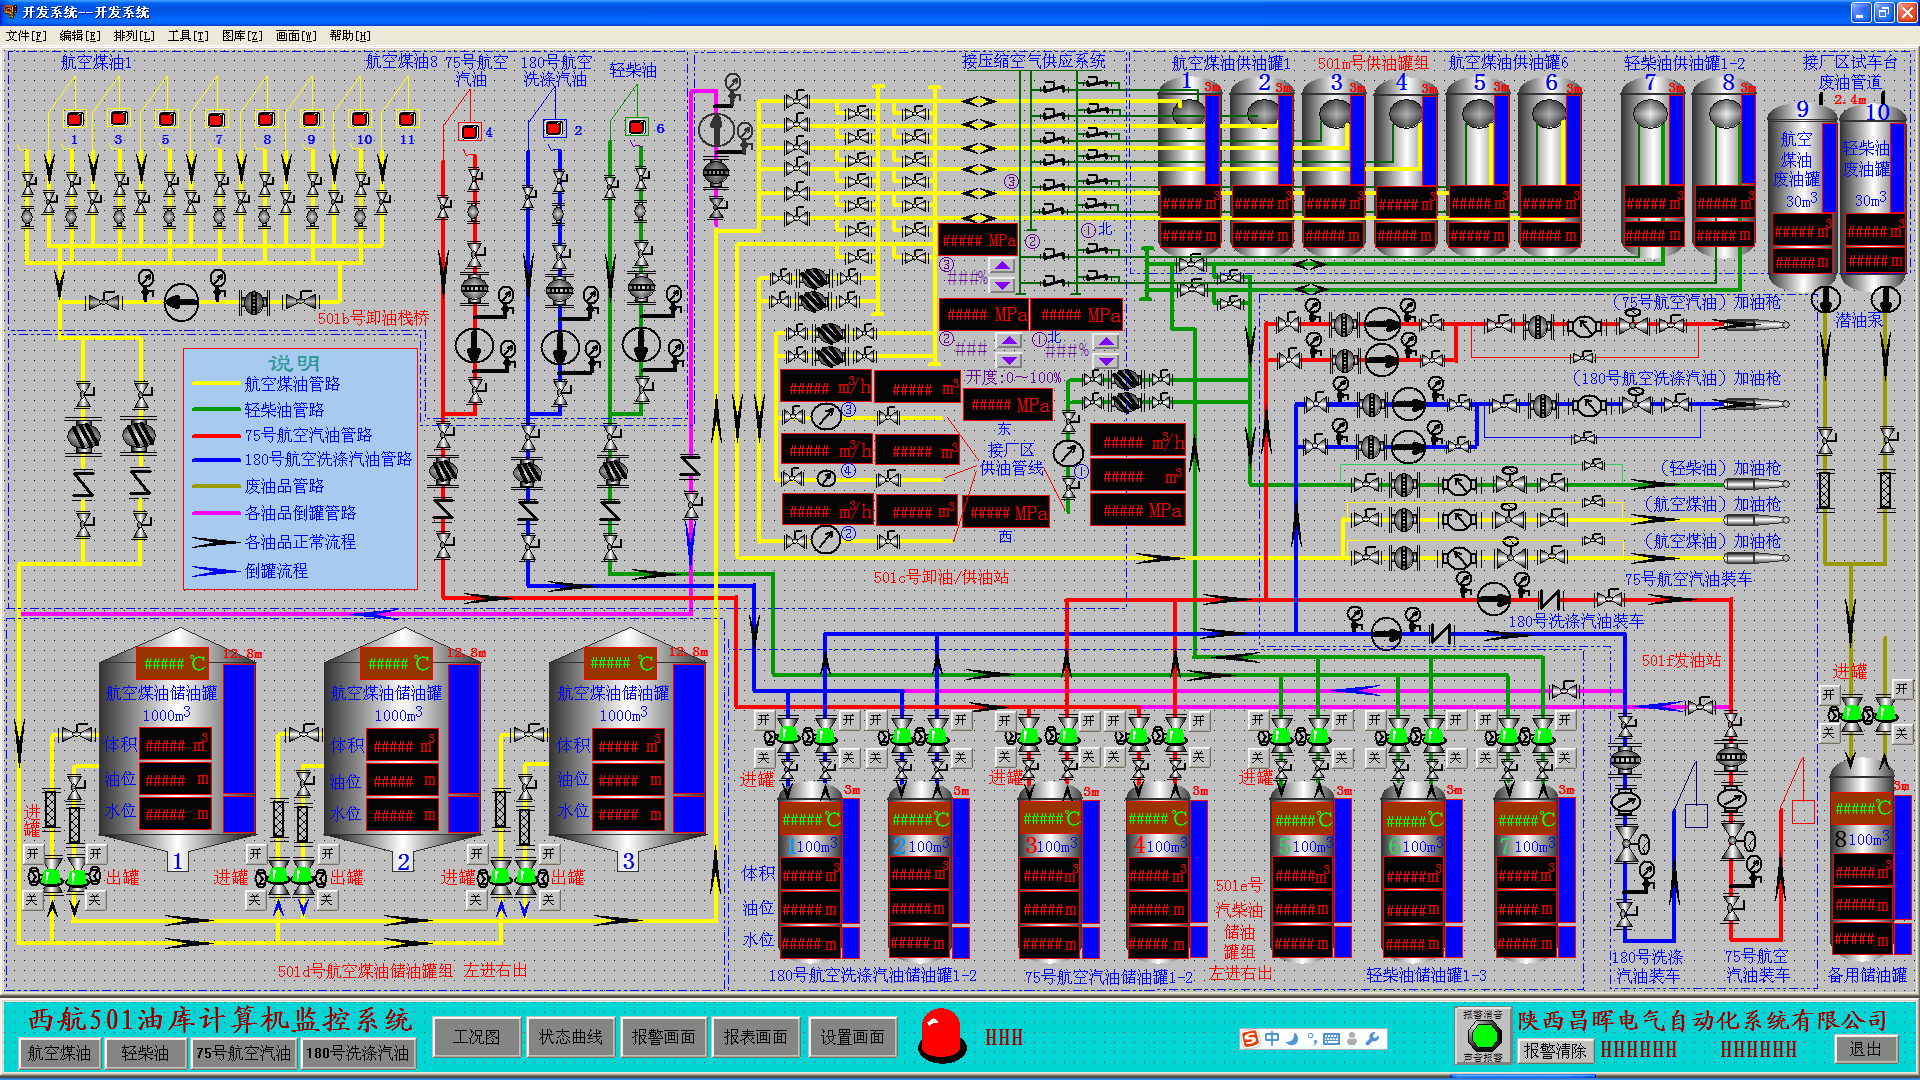Increase valve ①北 opening with up arrow
Screen dimensions: 1920x1080
click(1106, 343)
